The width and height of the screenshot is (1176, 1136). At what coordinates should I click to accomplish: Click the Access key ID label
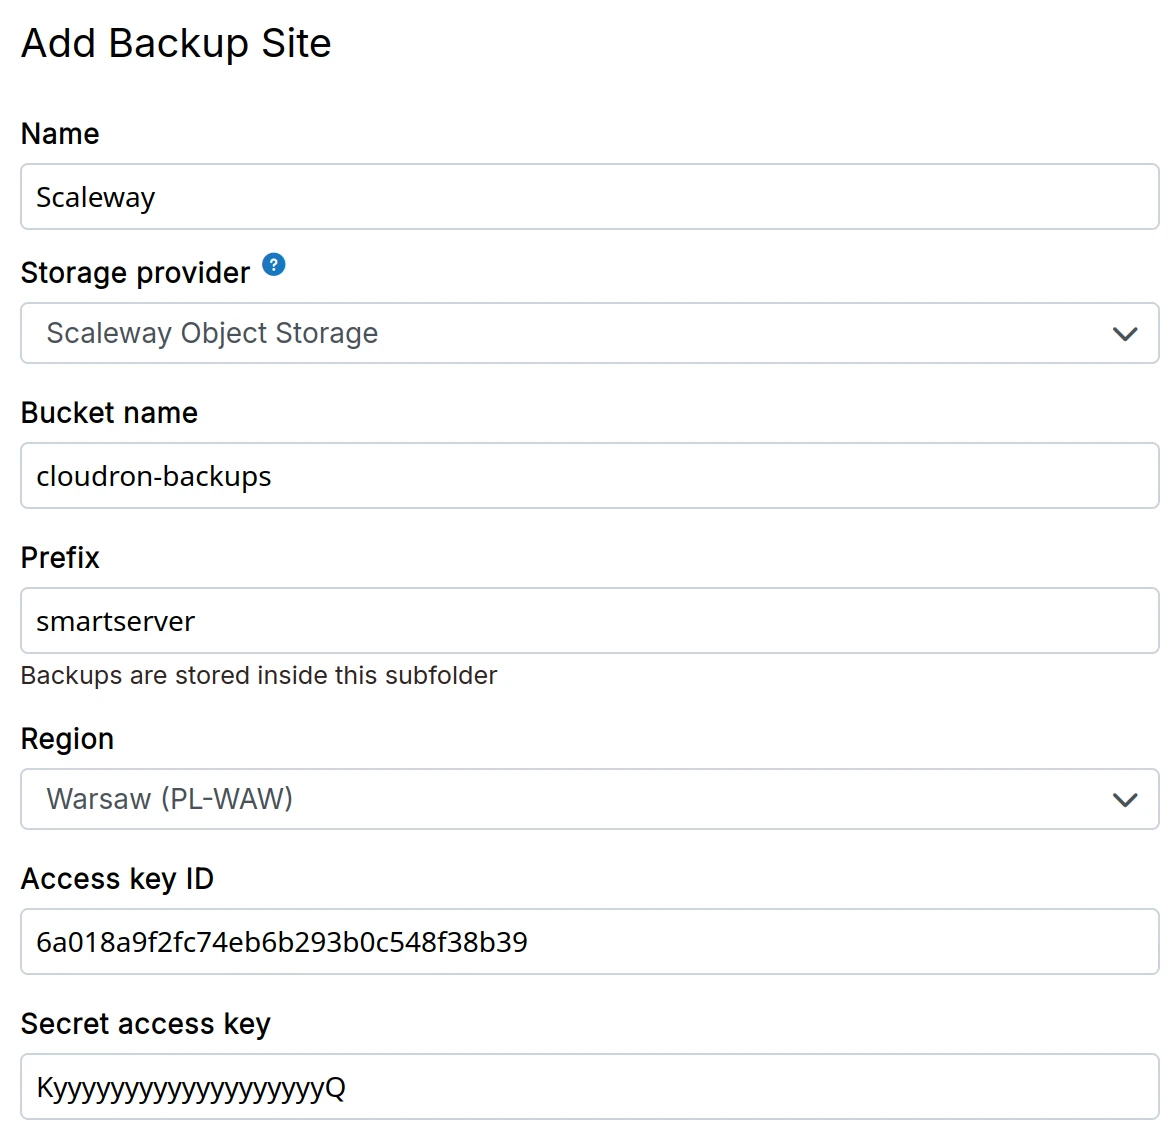click(117, 879)
